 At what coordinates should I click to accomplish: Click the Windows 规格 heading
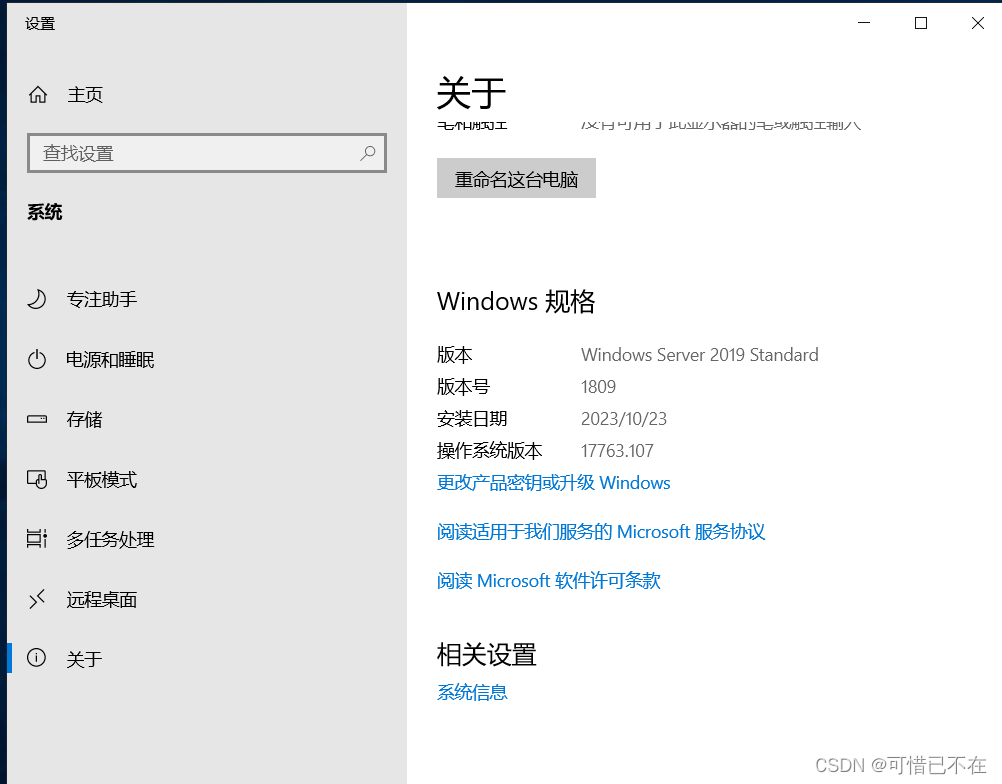(516, 301)
